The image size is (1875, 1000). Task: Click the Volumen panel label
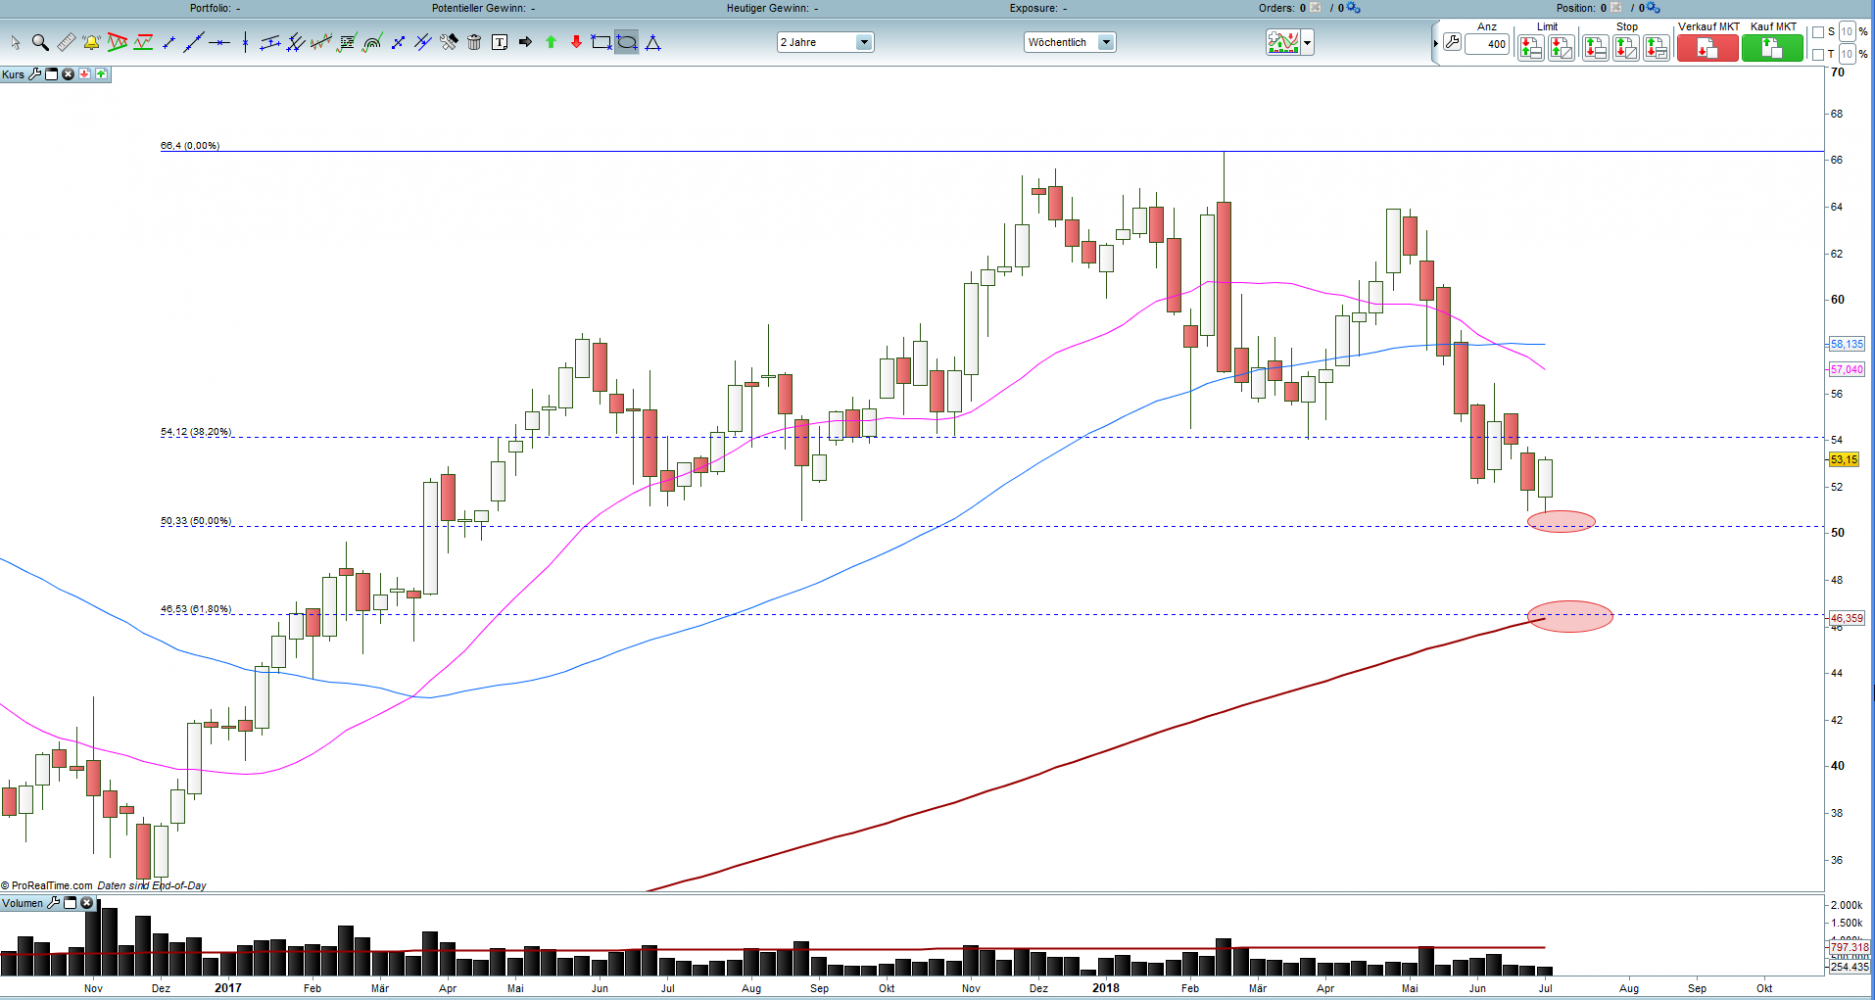click(23, 903)
